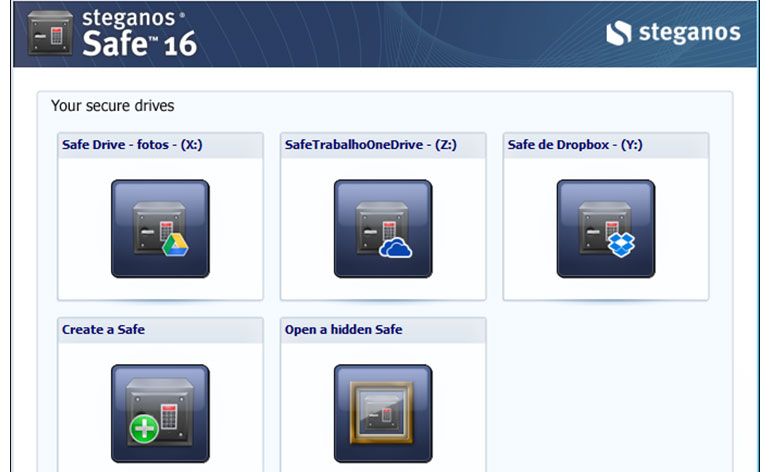770x472 pixels.
Task: Click the 'Safe 16' product title
Action: tap(138, 43)
